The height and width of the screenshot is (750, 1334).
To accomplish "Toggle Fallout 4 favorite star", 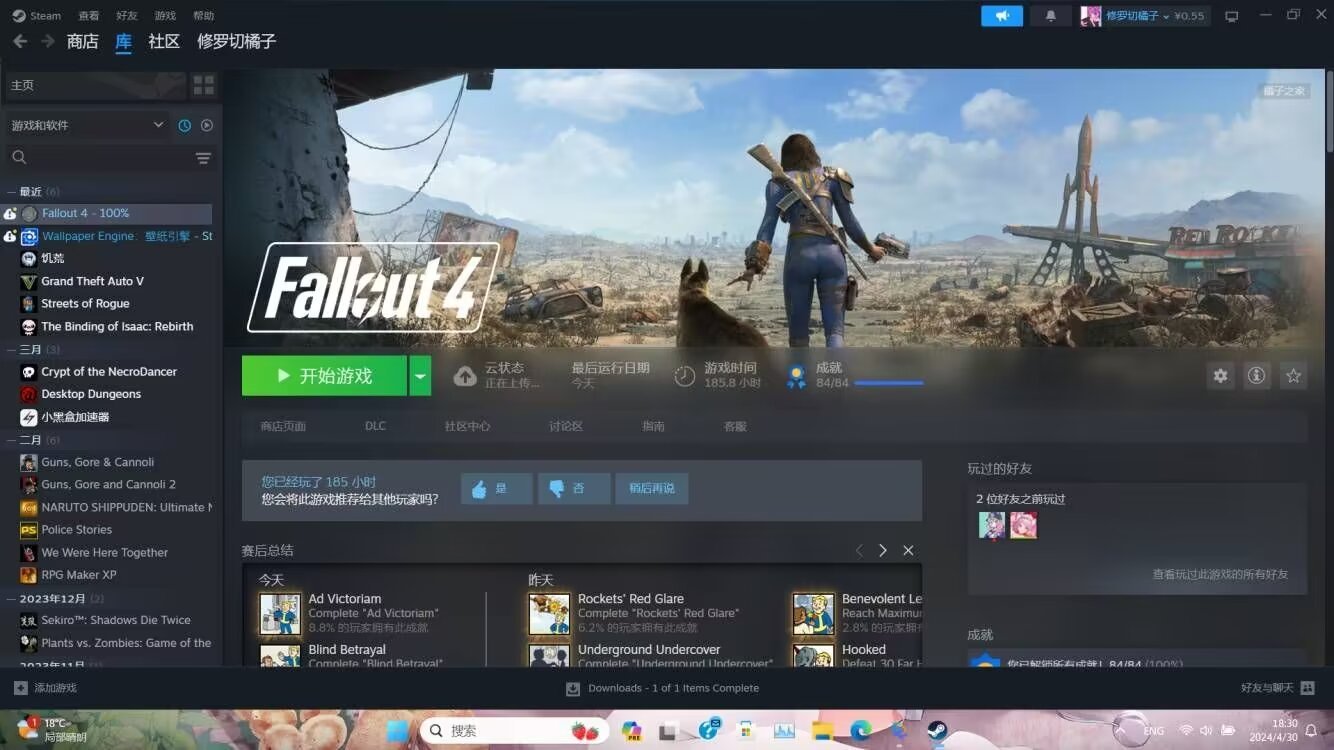I will (1294, 376).
